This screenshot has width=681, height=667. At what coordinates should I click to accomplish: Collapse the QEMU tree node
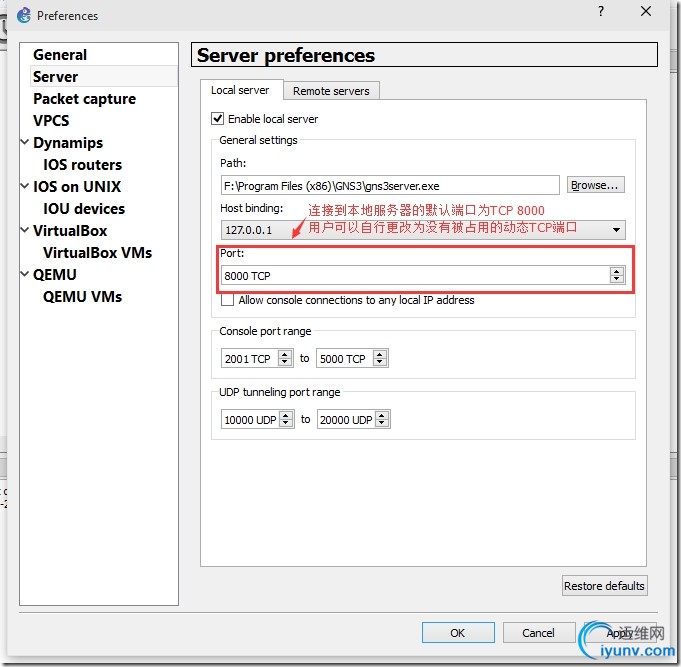[25, 274]
